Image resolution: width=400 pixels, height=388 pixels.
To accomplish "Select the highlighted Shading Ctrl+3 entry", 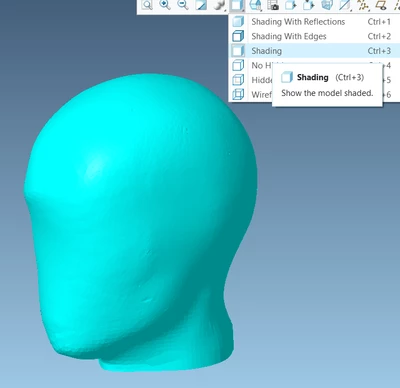I will (x=315, y=51).
